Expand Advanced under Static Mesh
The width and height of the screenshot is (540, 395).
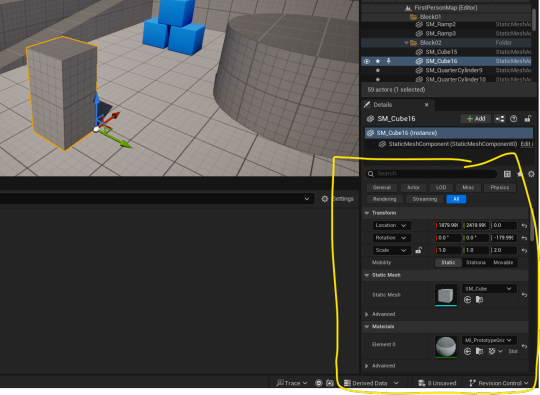pyautogui.click(x=367, y=314)
